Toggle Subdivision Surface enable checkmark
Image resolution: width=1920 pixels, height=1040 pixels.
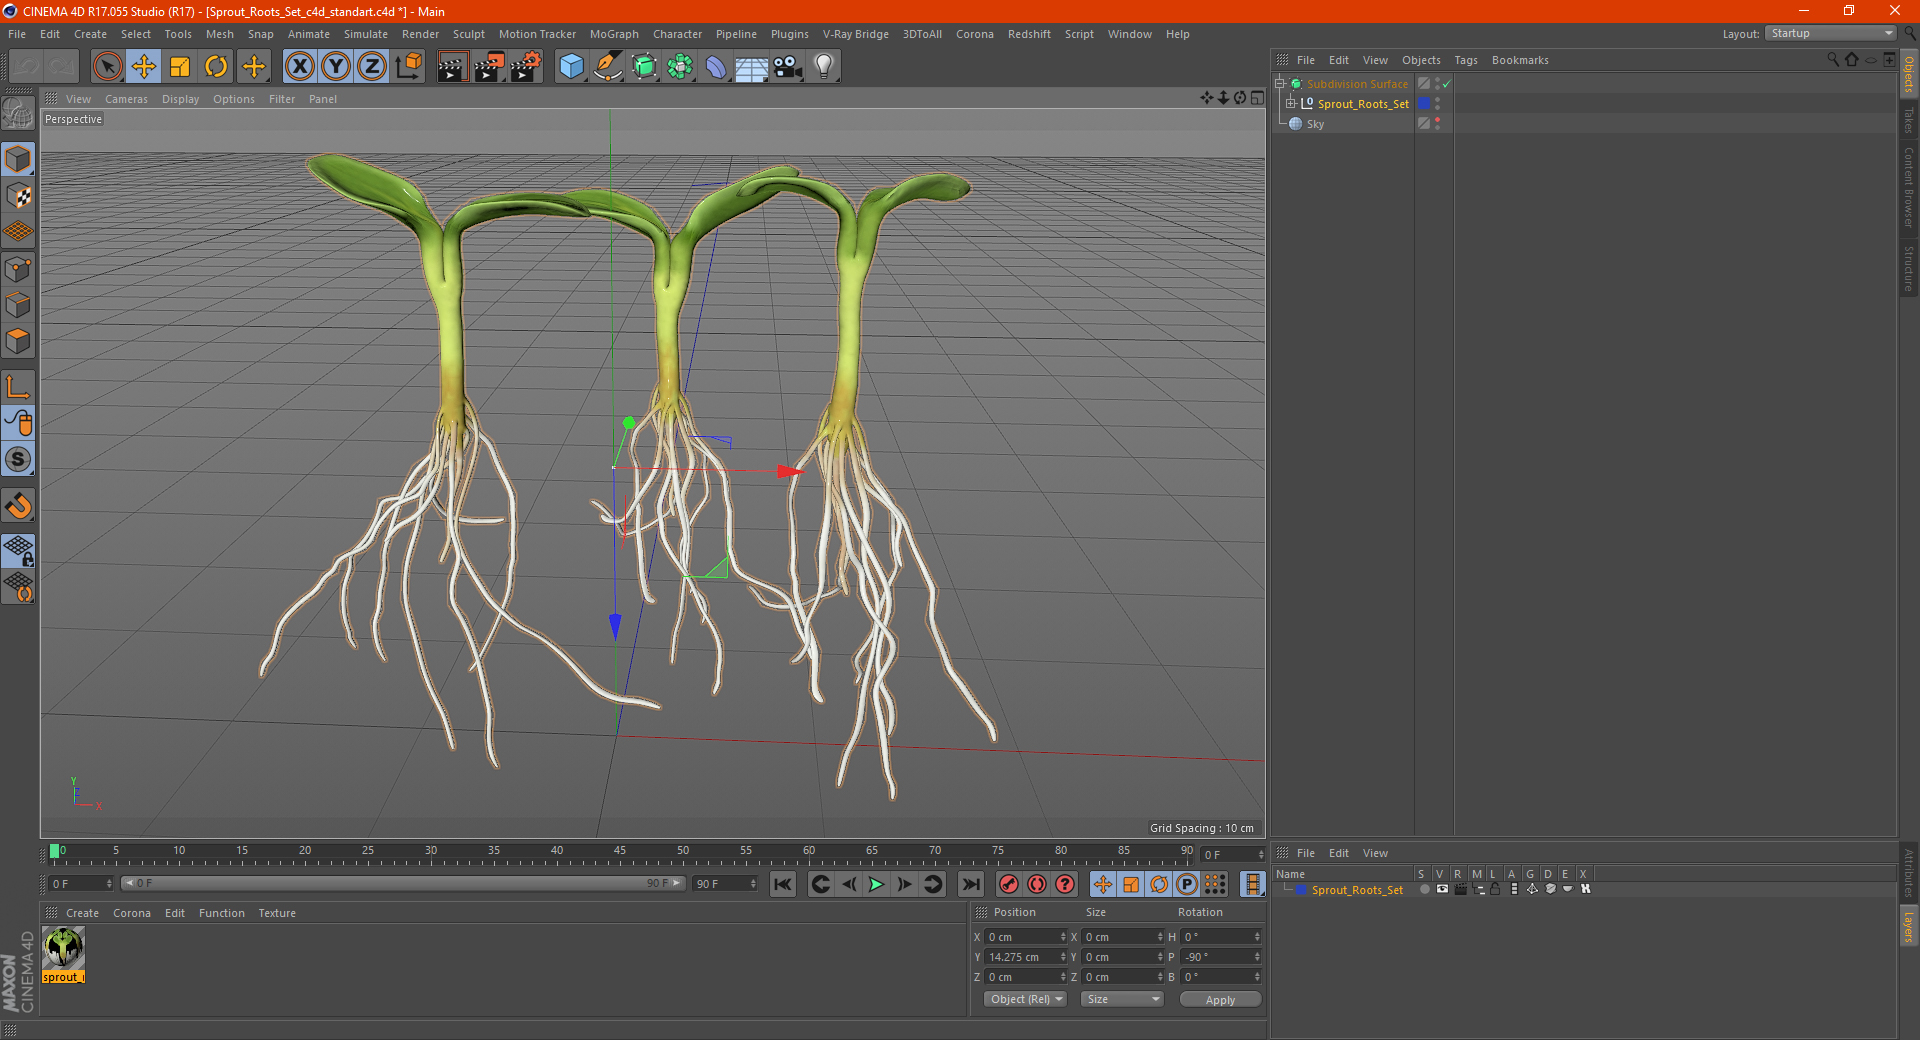[x=1447, y=84]
